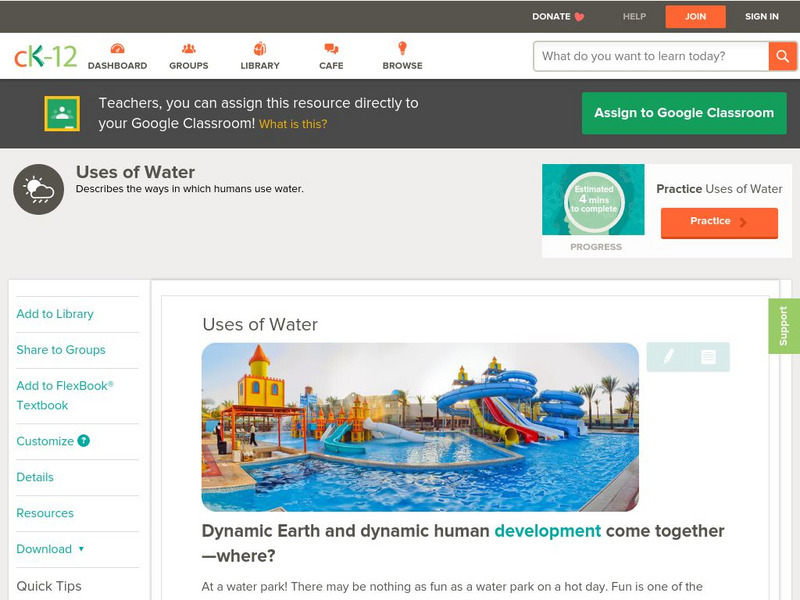Click the Customize help question icon
Screen dimensions: 800x600
click(x=84, y=441)
